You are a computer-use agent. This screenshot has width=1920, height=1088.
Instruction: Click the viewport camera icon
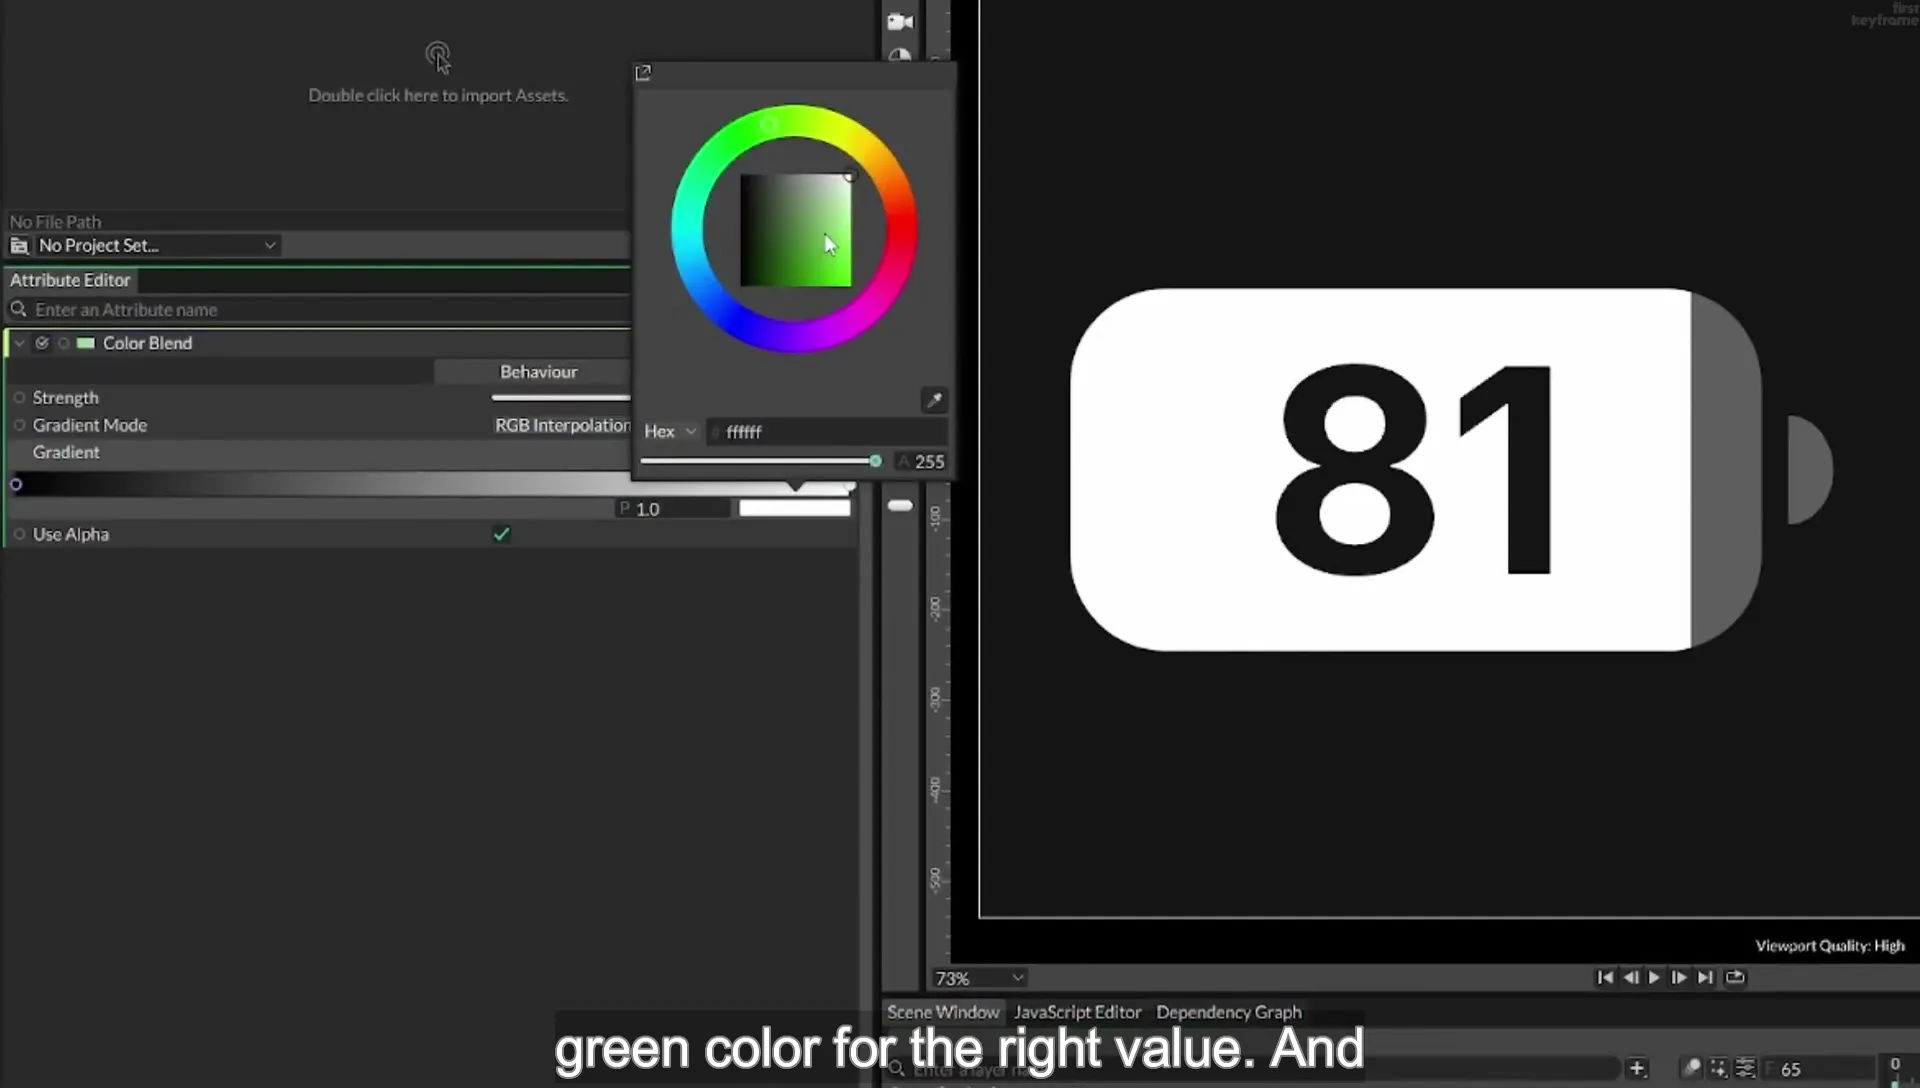(x=900, y=21)
